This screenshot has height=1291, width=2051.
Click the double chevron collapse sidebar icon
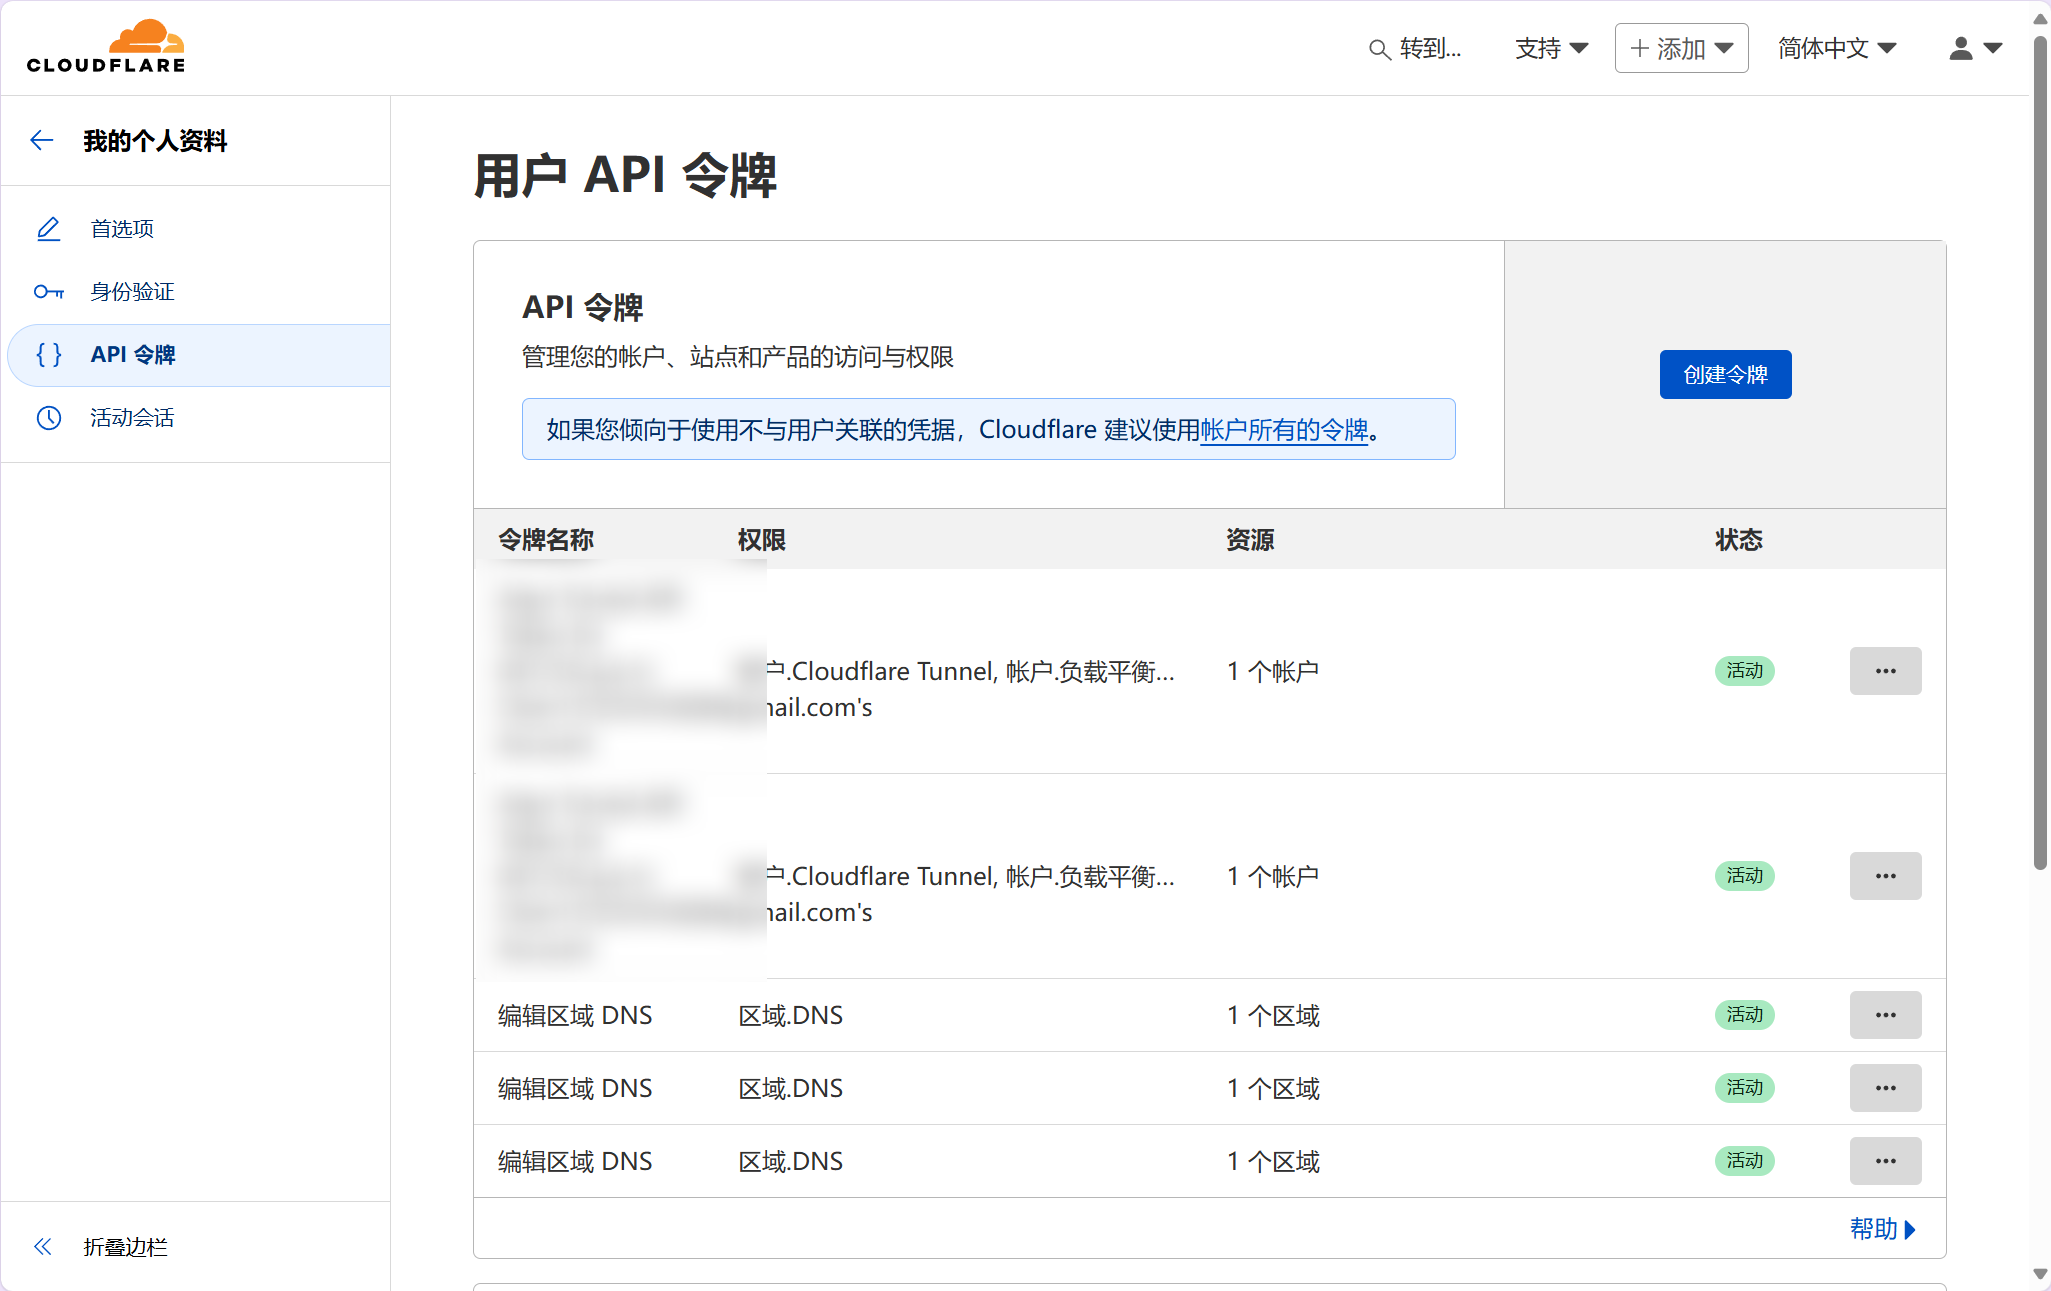(42, 1246)
